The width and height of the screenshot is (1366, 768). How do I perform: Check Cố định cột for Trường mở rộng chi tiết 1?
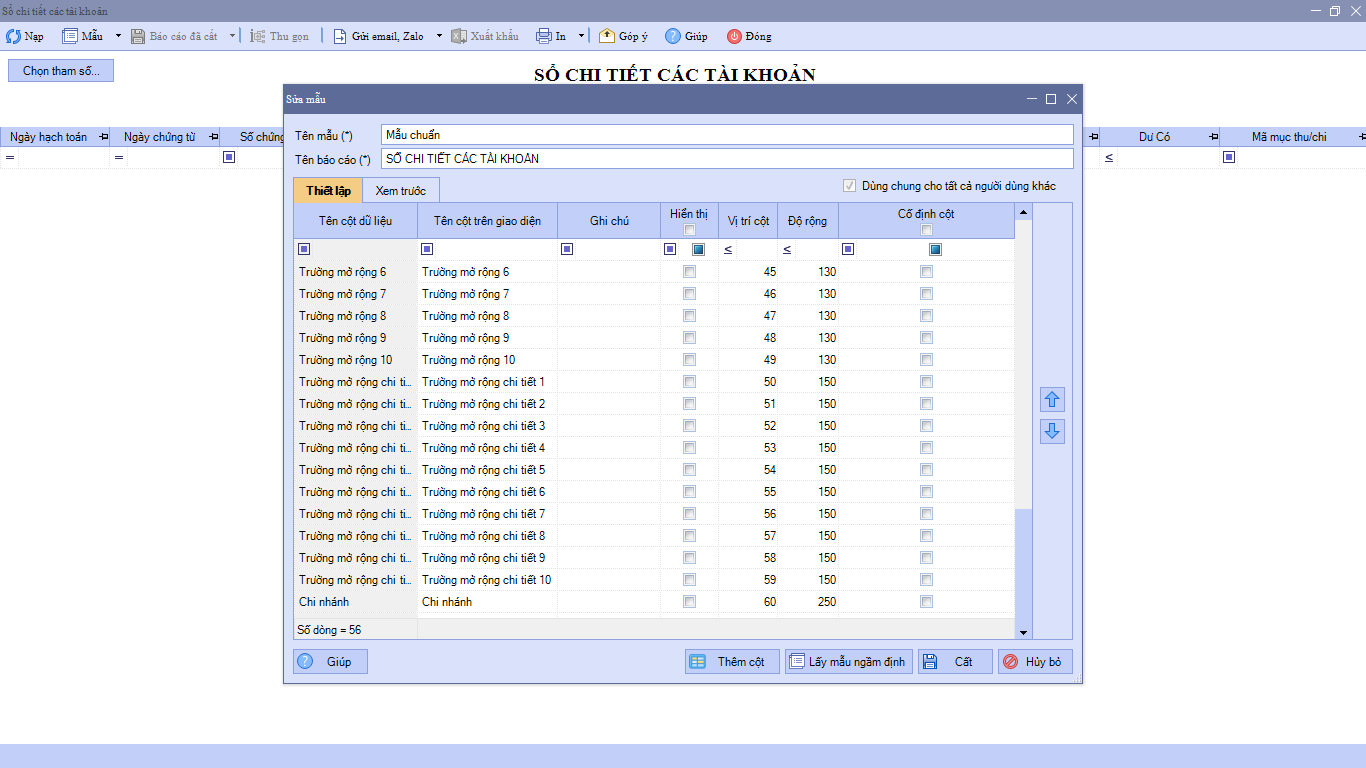pos(926,382)
